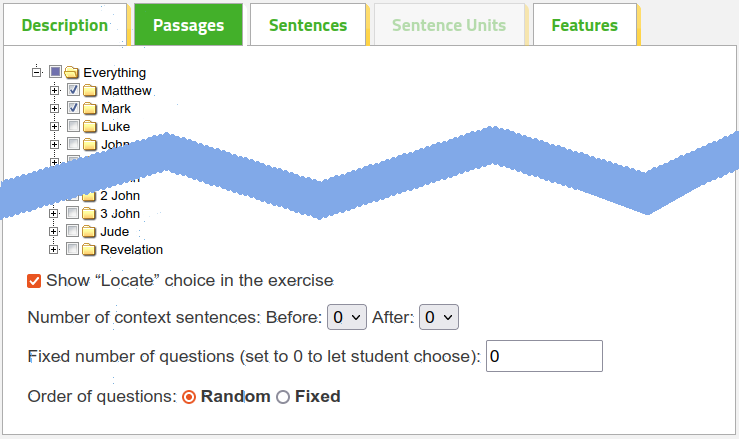Choose Fixed order of questions
The height and width of the screenshot is (439, 739).
click(x=283, y=397)
